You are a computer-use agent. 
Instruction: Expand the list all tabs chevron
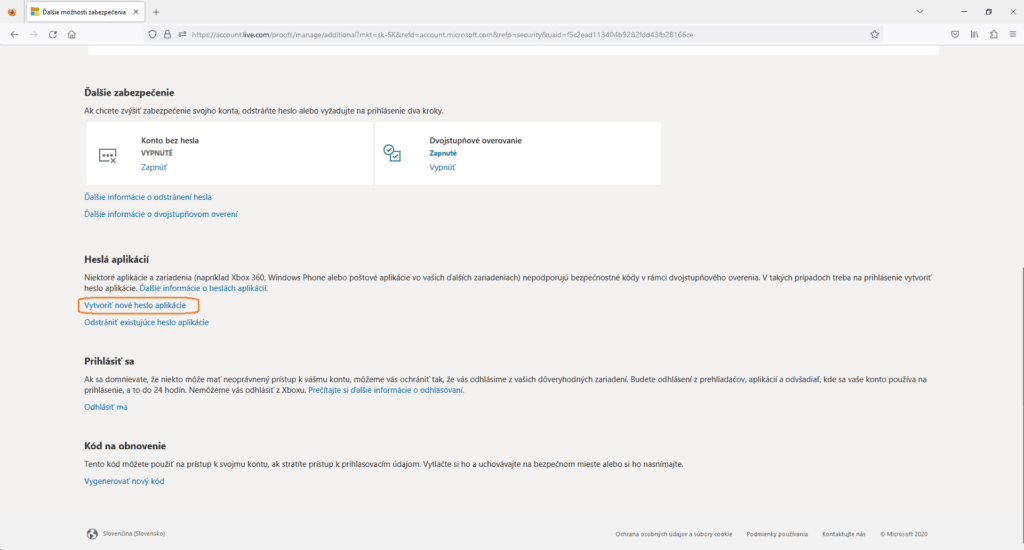coord(919,11)
